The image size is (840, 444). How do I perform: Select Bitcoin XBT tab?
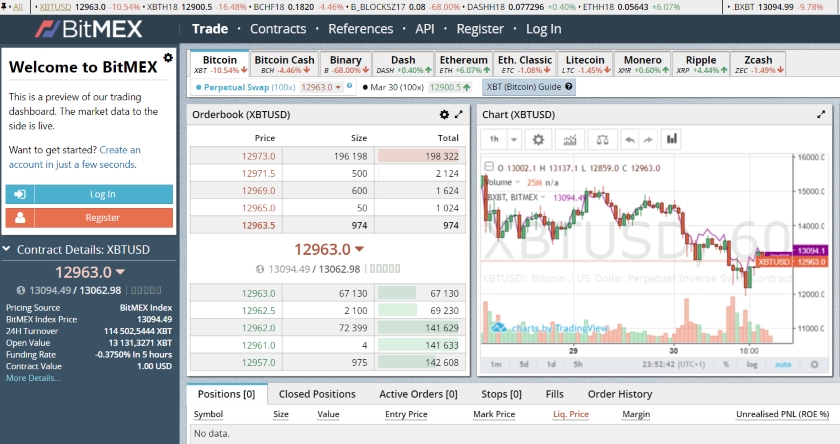220,64
